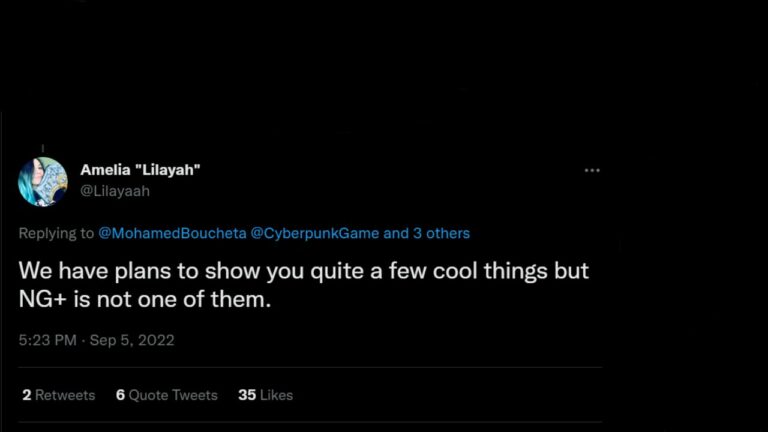Show the 35 Likes list
This screenshot has width=768, height=432.
pyautogui.click(x=265, y=395)
